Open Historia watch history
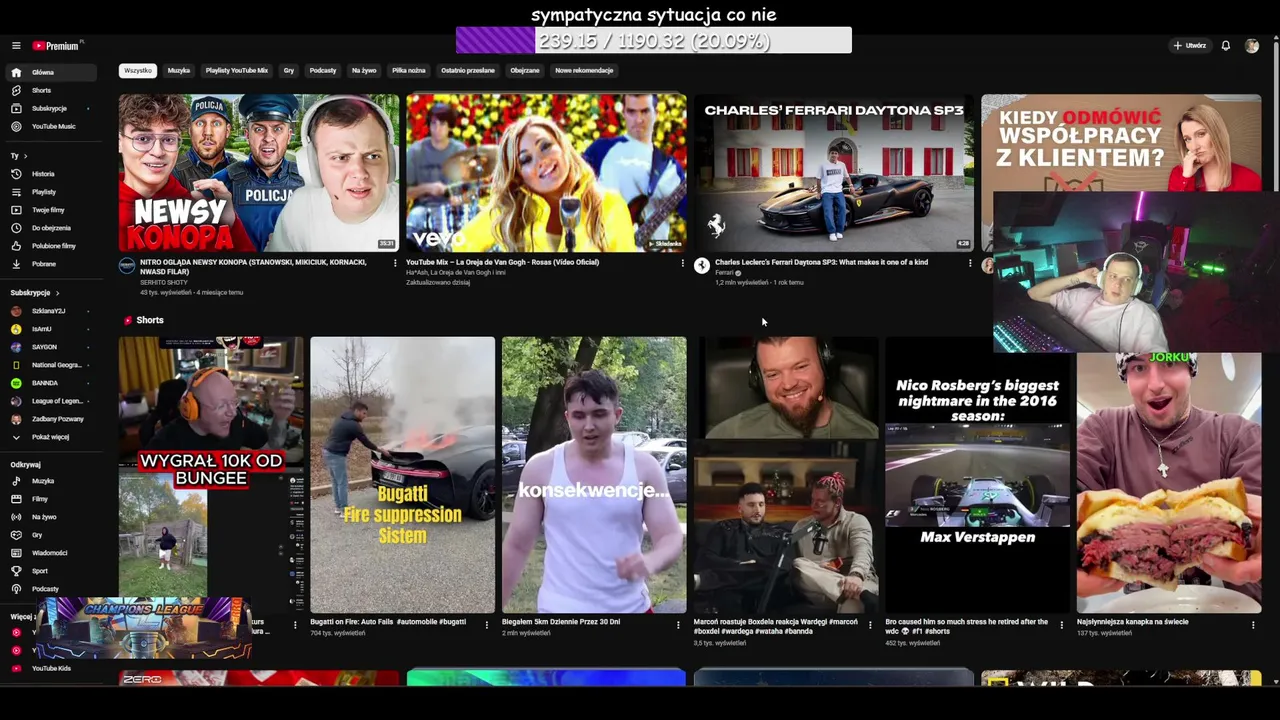Viewport: 1280px width, 720px height. click(50, 174)
